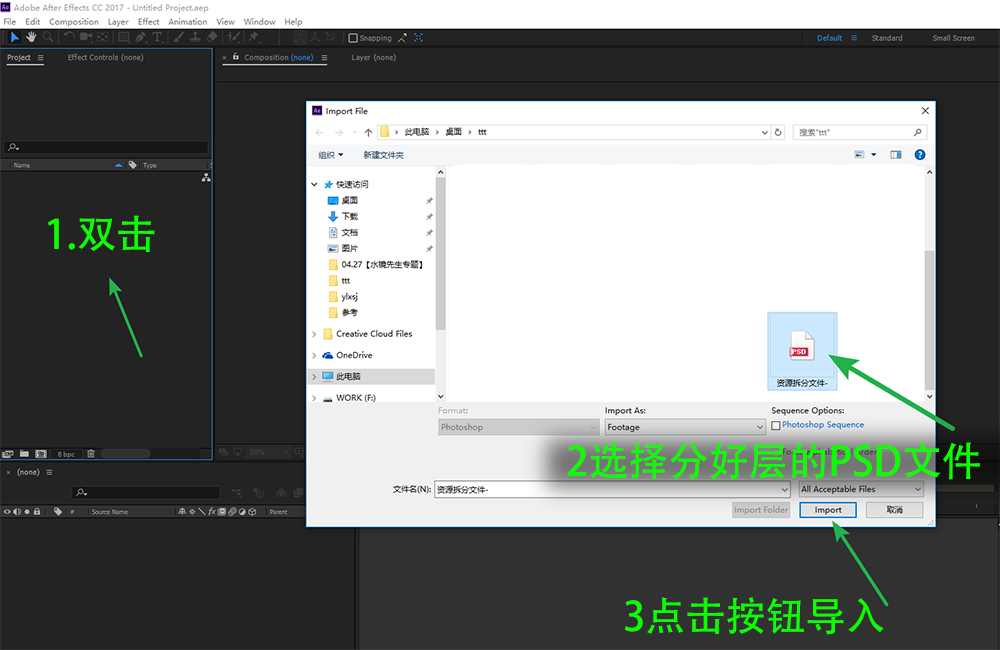Select the Rotation tool

[x=69, y=38]
